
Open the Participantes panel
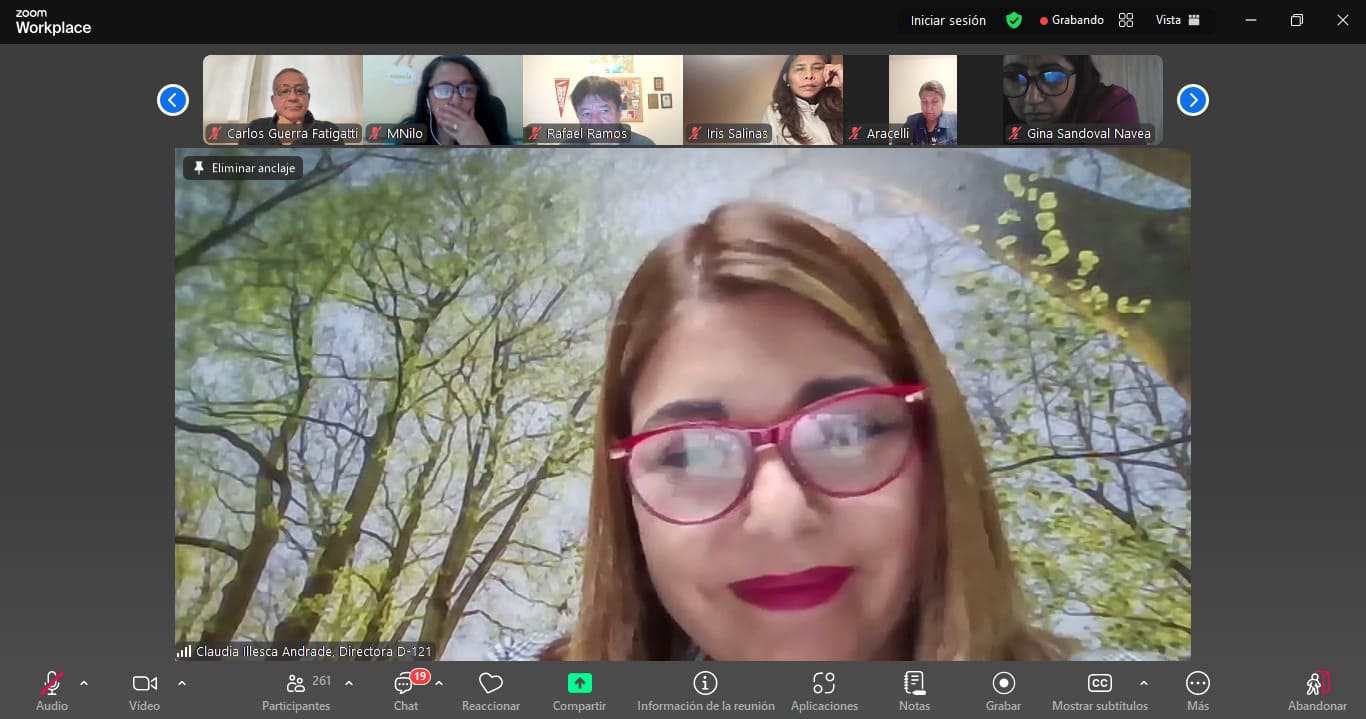click(296, 690)
